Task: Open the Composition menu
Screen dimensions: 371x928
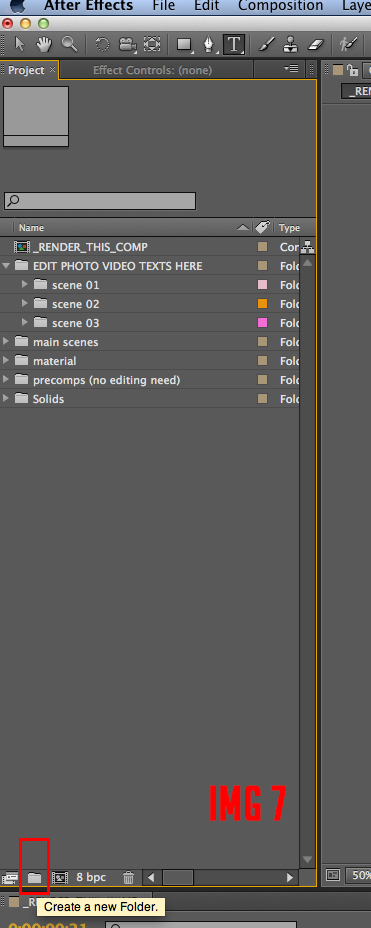Action: pyautogui.click(x=280, y=7)
